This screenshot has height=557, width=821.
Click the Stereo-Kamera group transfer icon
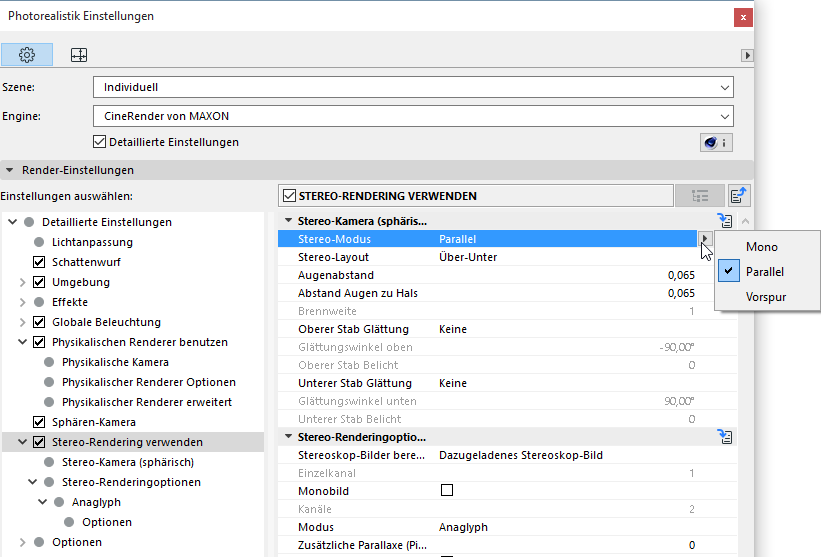click(x=725, y=220)
